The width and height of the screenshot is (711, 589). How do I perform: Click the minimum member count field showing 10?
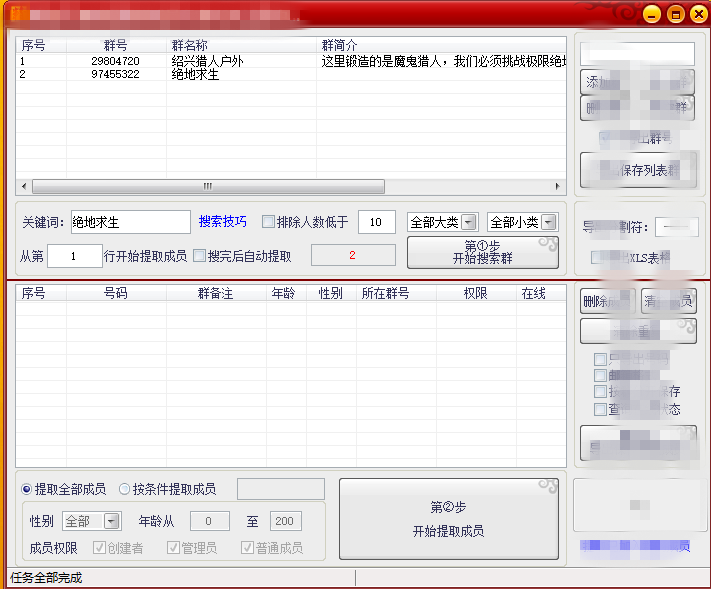pyautogui.click(x=376, y=222)
